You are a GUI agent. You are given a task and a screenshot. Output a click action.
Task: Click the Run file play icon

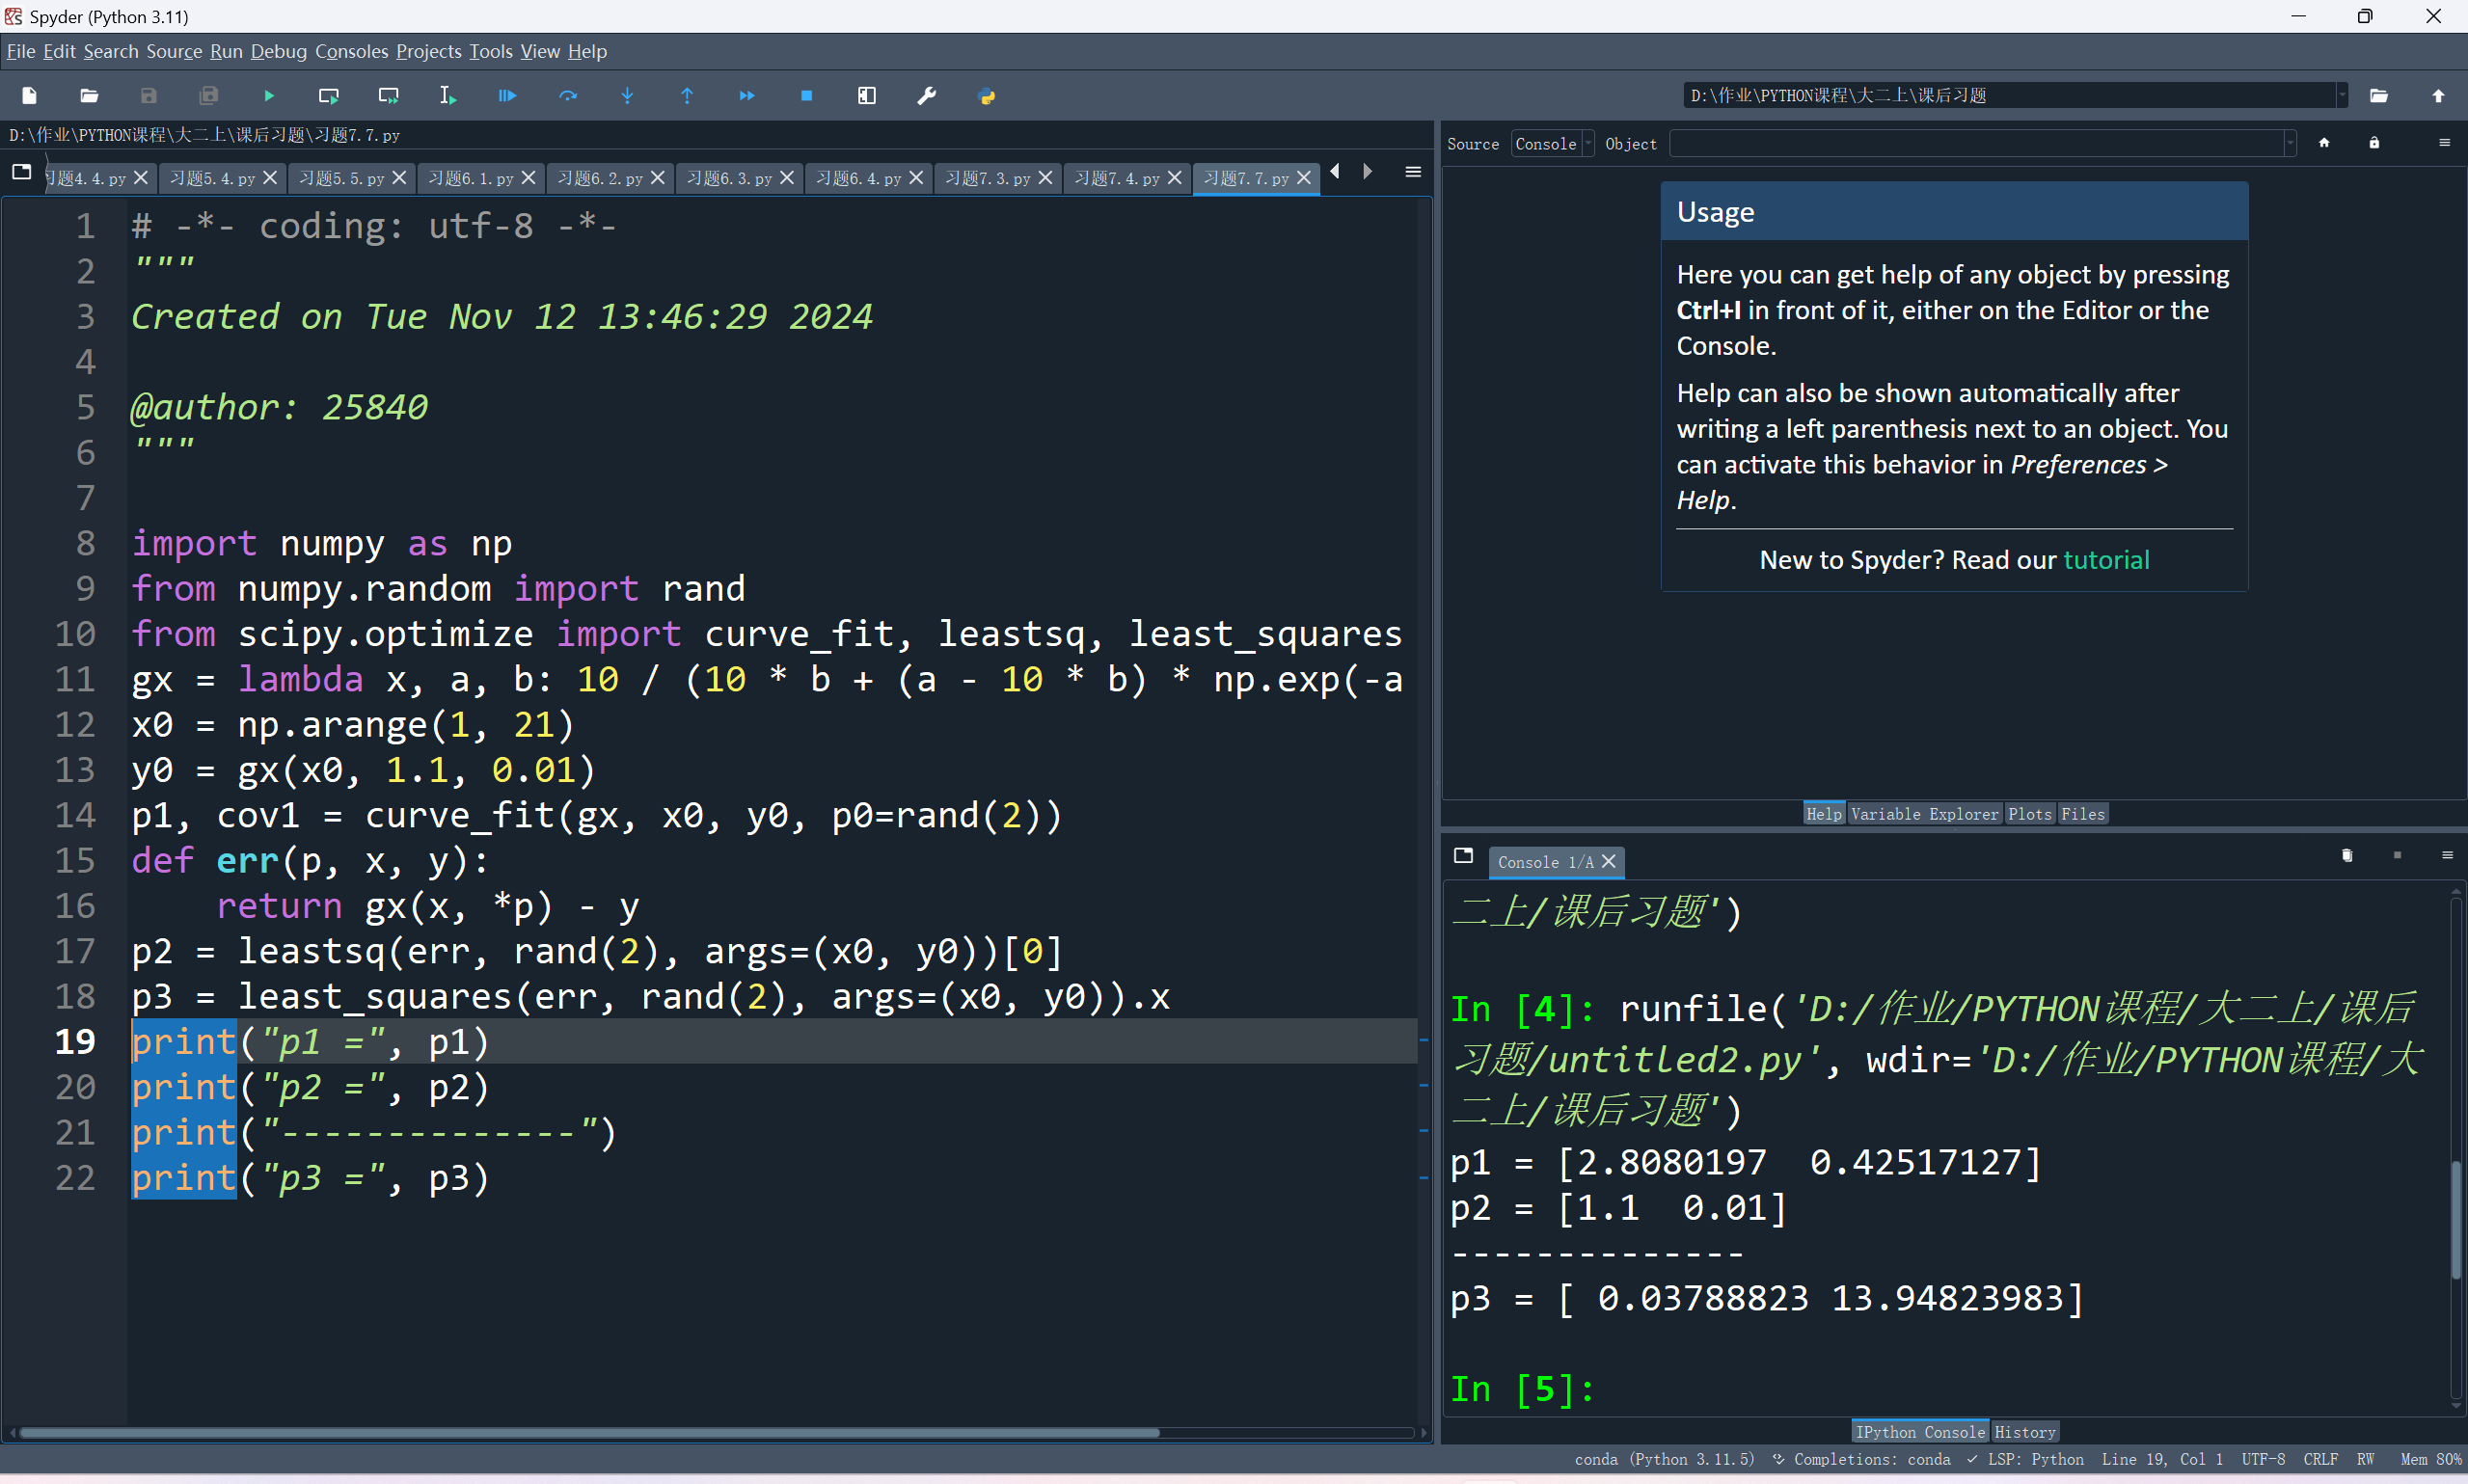[268, 96]
